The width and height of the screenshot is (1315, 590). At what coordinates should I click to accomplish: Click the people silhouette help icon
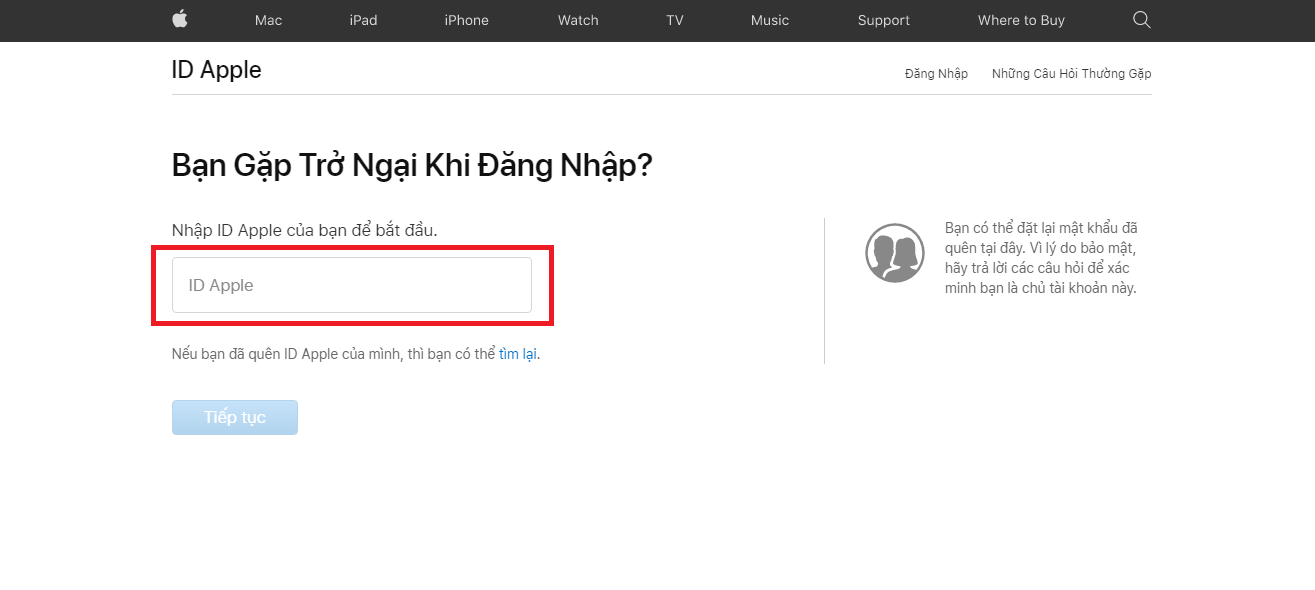click(x=895, y=253)
